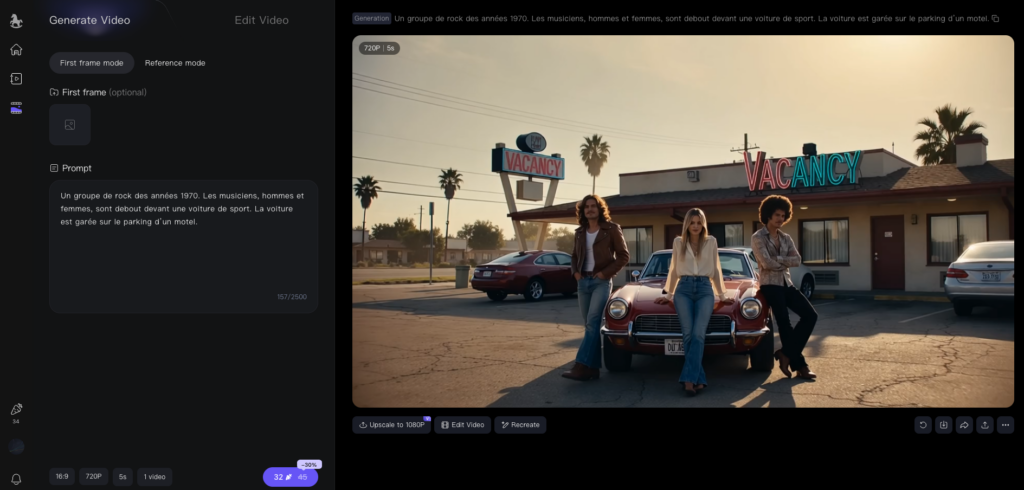The width and height of the screenshot is (1024, 490).
Task: Switch to Reference mode
Action: point(175,63)
